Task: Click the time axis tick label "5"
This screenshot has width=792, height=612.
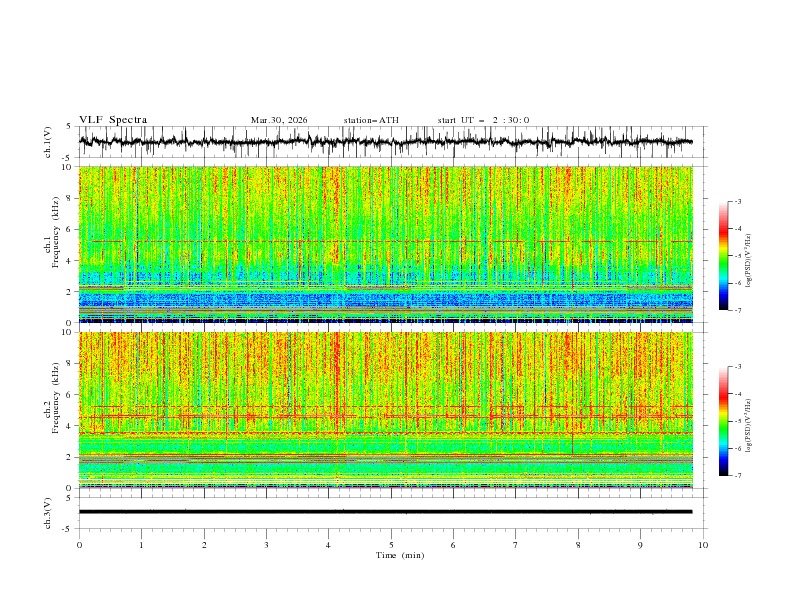Action: pyautogui.click(x=391, y=545)
